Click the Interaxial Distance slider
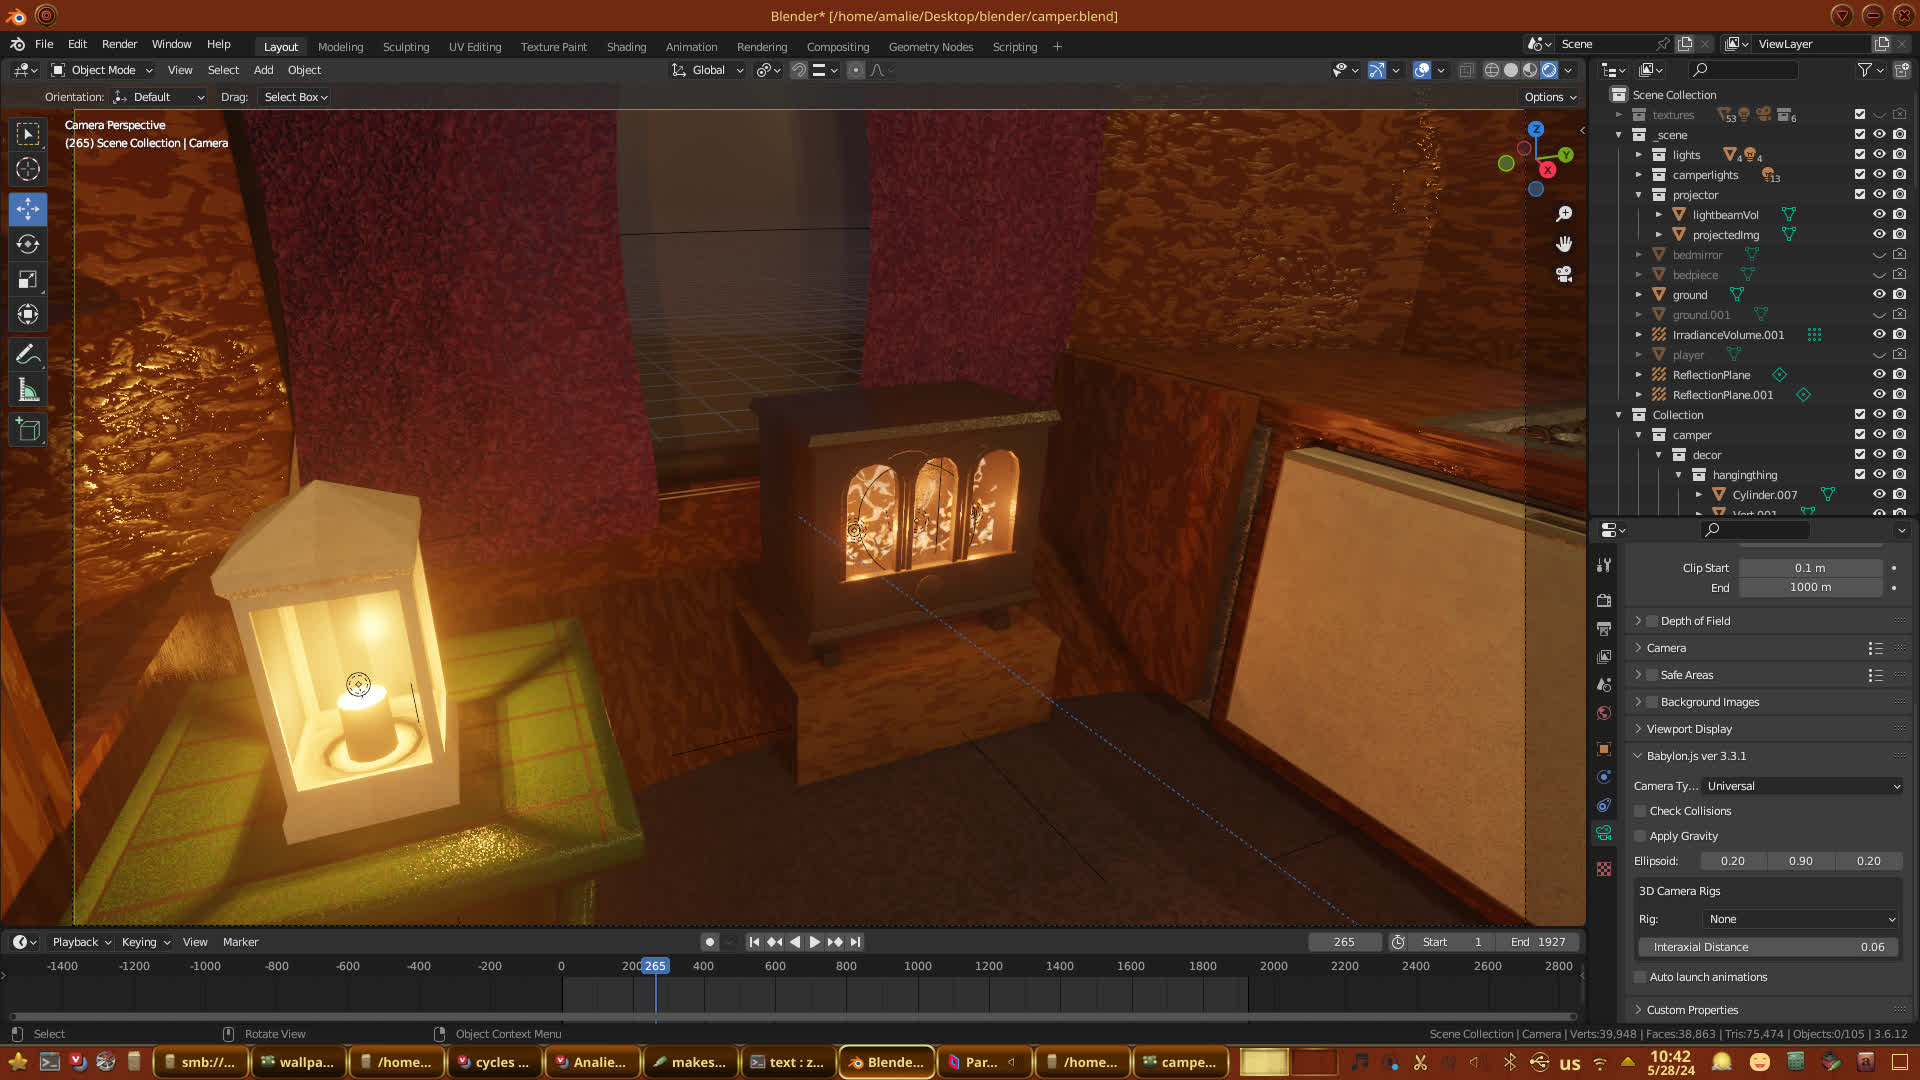 (x=1768, y=947)
